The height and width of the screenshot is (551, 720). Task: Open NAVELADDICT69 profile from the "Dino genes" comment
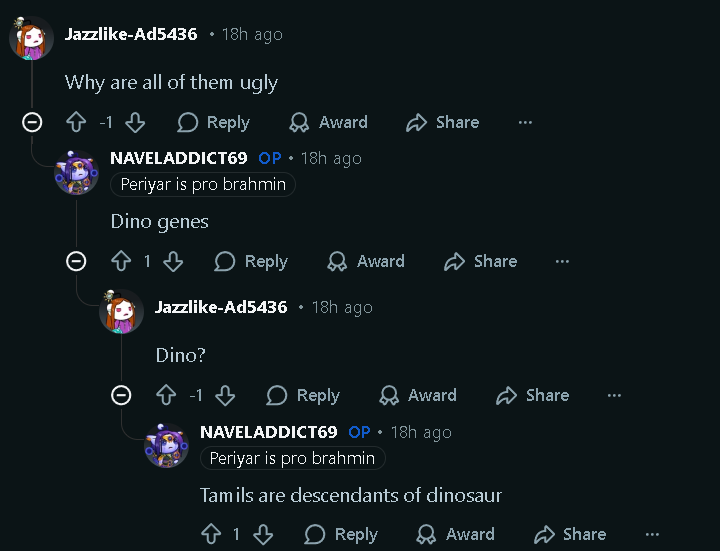click(x=179, y=158)
